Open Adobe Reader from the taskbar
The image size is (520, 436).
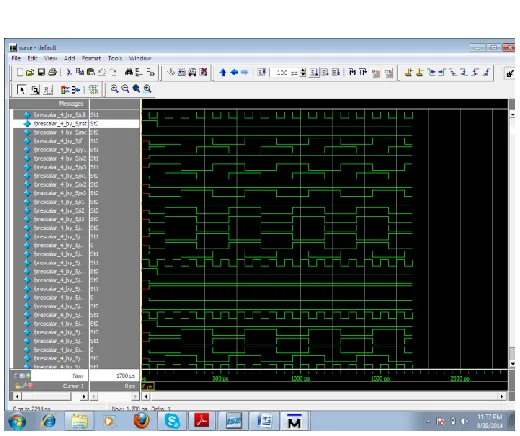tap(202, 421)
